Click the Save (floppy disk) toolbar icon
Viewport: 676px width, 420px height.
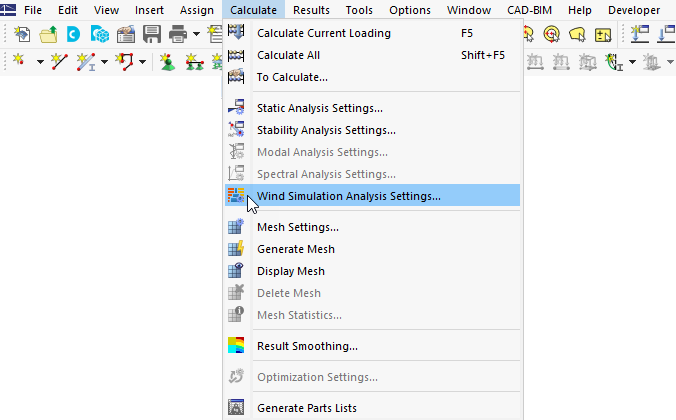tap(152, 34)
